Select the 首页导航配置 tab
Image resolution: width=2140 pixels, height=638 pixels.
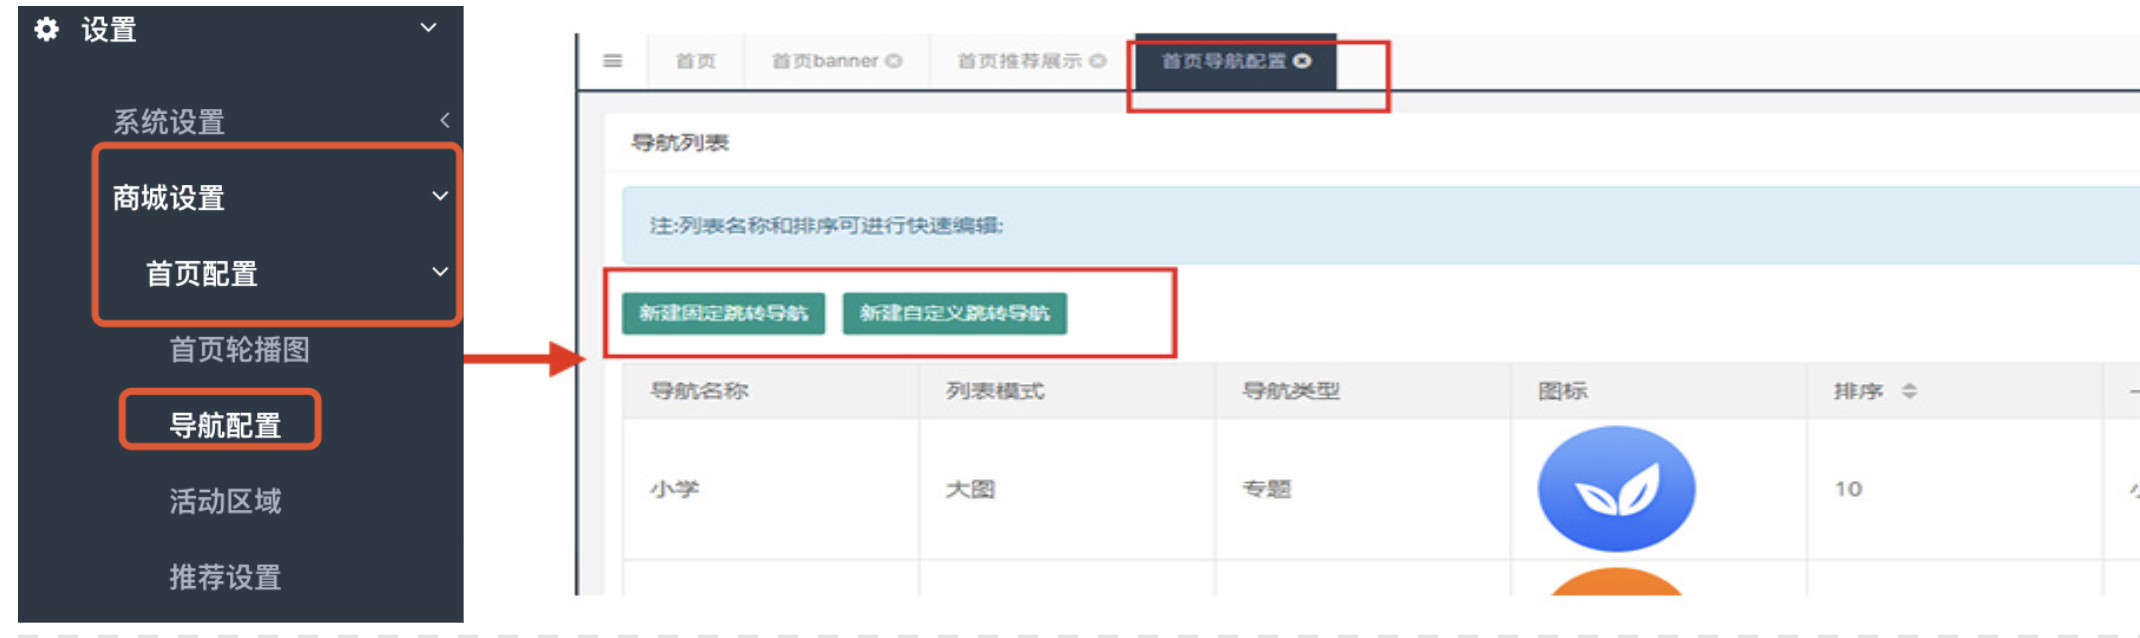[1223, 61]
